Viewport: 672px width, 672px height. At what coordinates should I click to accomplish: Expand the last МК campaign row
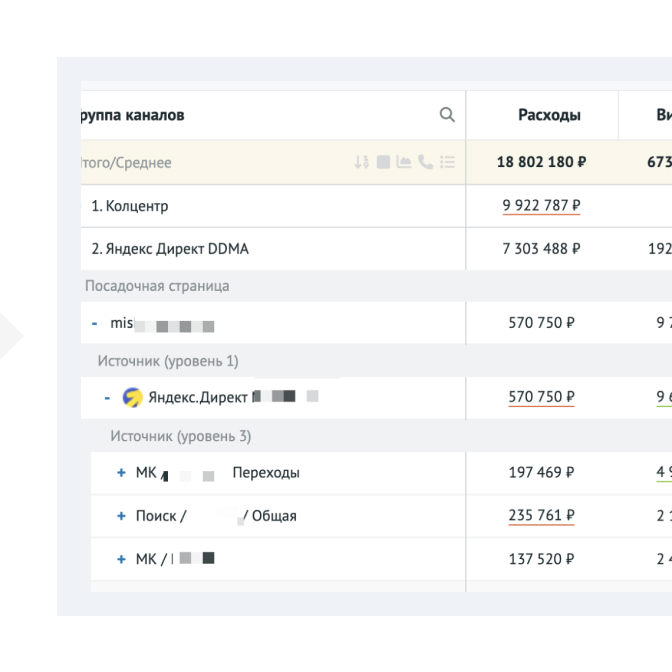pos(121,559)
